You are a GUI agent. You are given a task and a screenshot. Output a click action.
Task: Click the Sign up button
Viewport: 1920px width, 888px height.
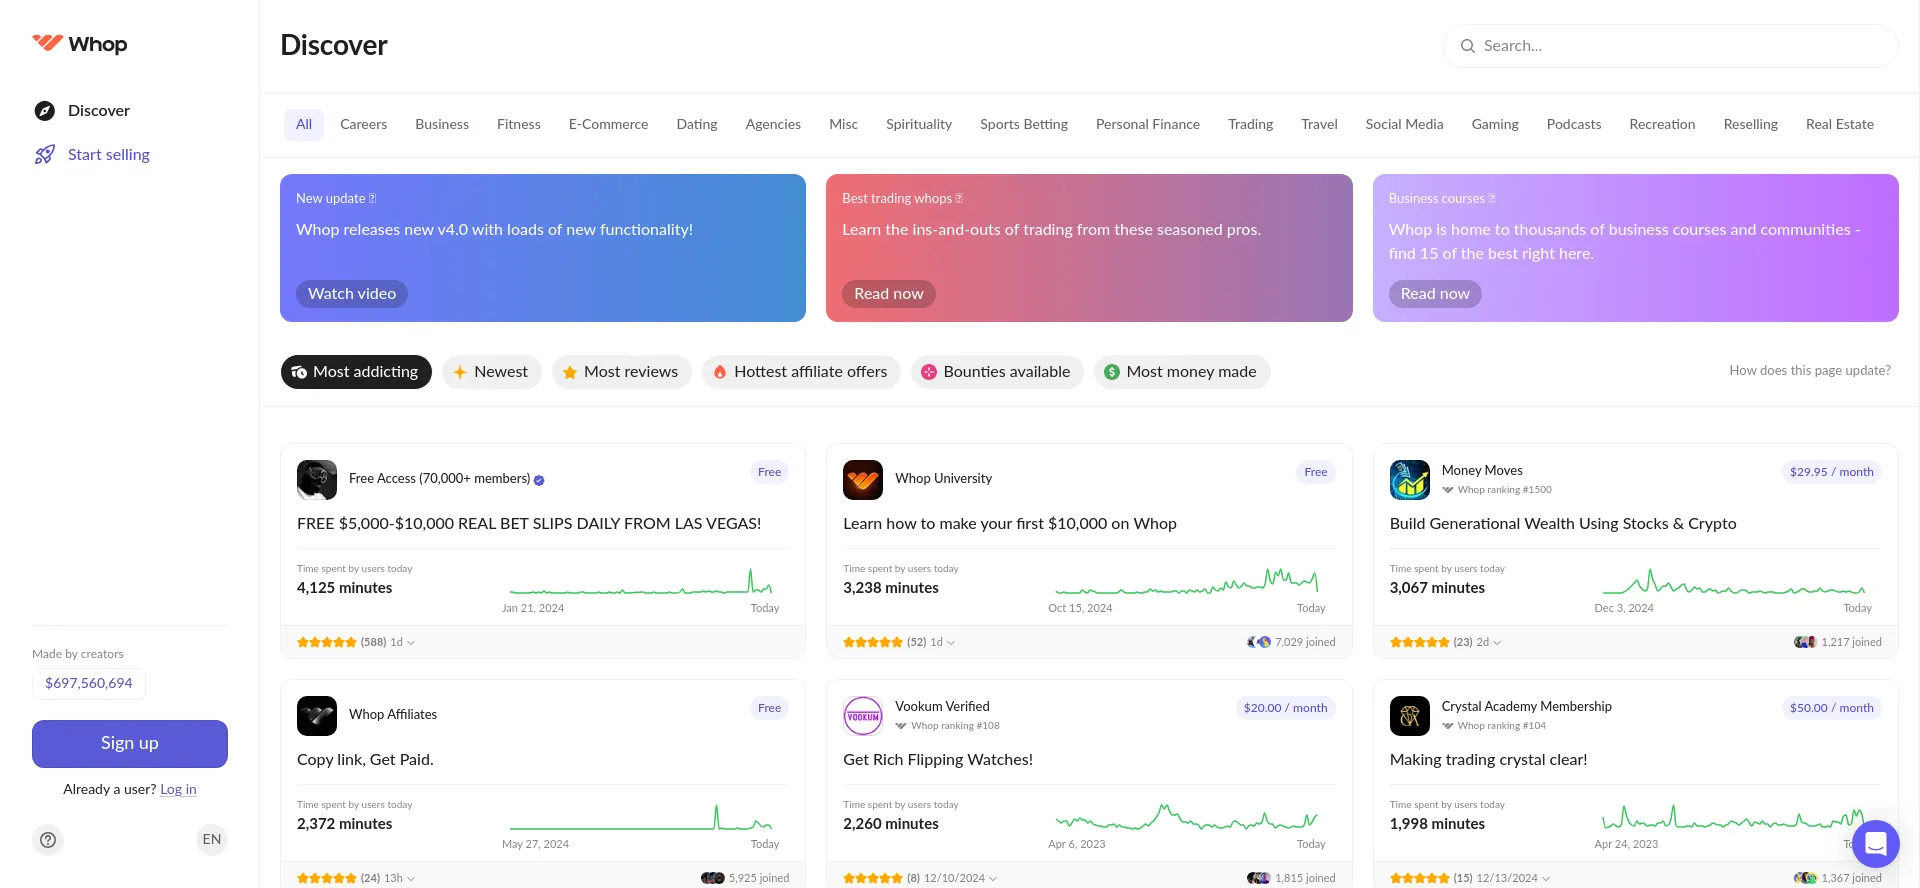click(x=130, y=744)
